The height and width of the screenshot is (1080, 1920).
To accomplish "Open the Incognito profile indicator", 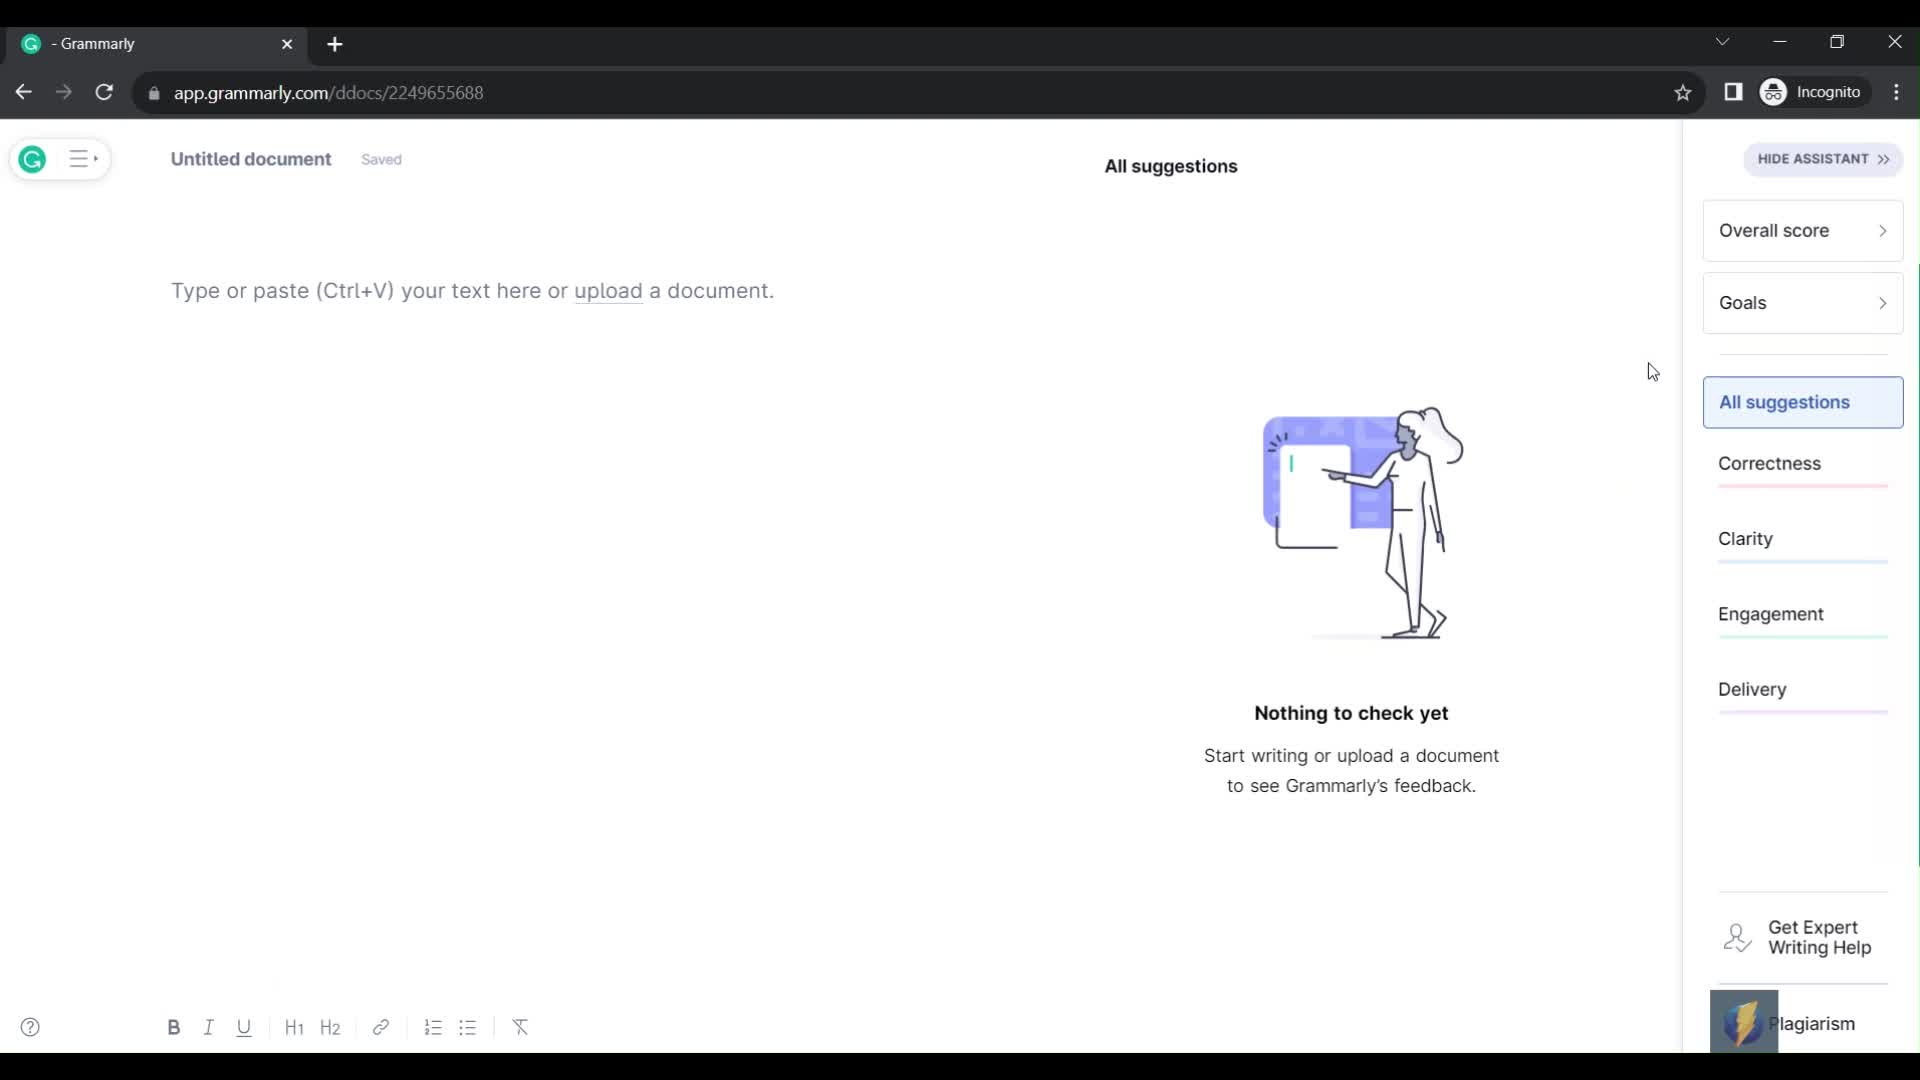I will (x=1812, y=92).
